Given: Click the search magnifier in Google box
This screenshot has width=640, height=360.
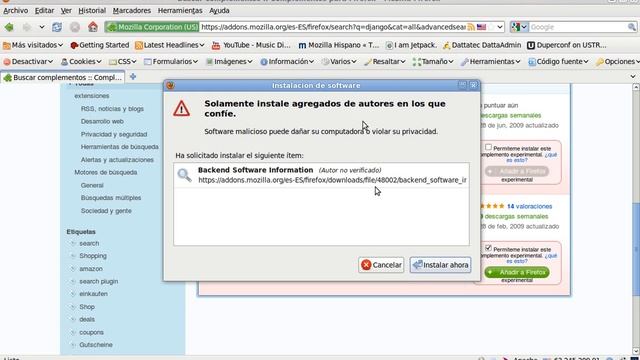Looking at the screenshot, I should tap(631, 27).
